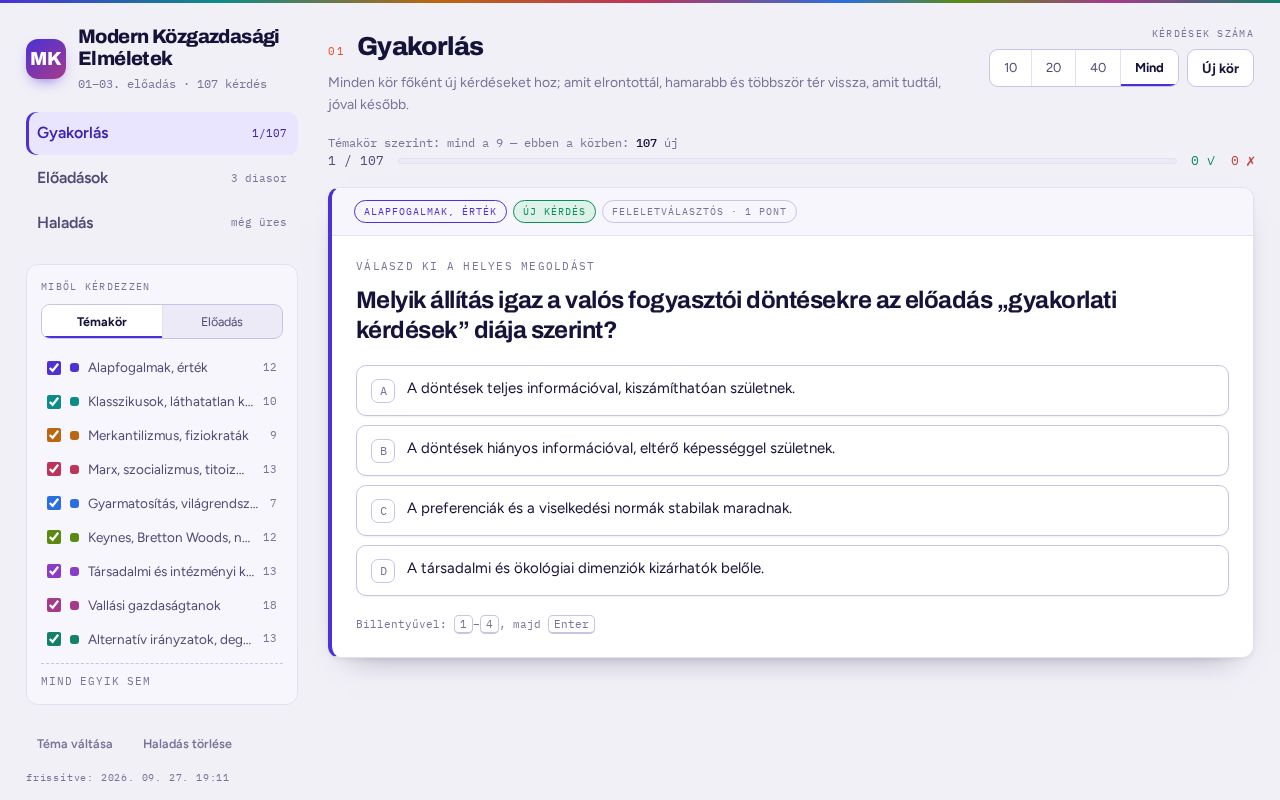Uncheck the Gyarmatosítás, világrendszer checkbox
This screenshot has width=1280, height=800.
point(54,503)
